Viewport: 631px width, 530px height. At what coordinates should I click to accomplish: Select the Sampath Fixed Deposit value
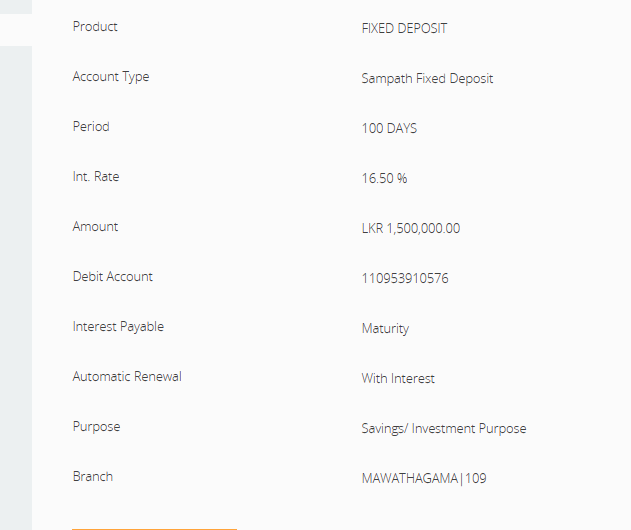pos(427,79)
